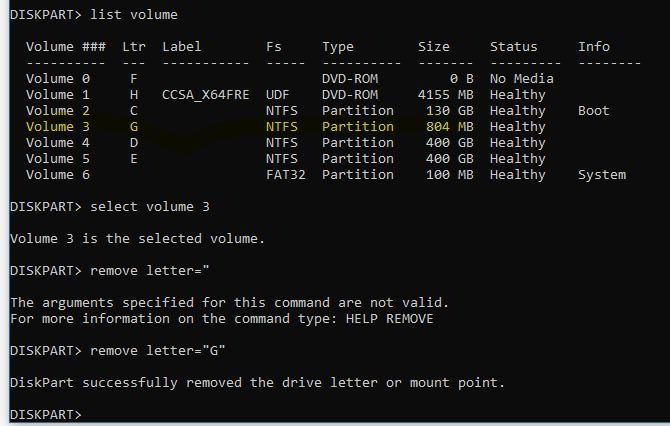The image size is (670, 426).
Task: Click the FAT32 file system entry
Action: [x=285, y=174]
